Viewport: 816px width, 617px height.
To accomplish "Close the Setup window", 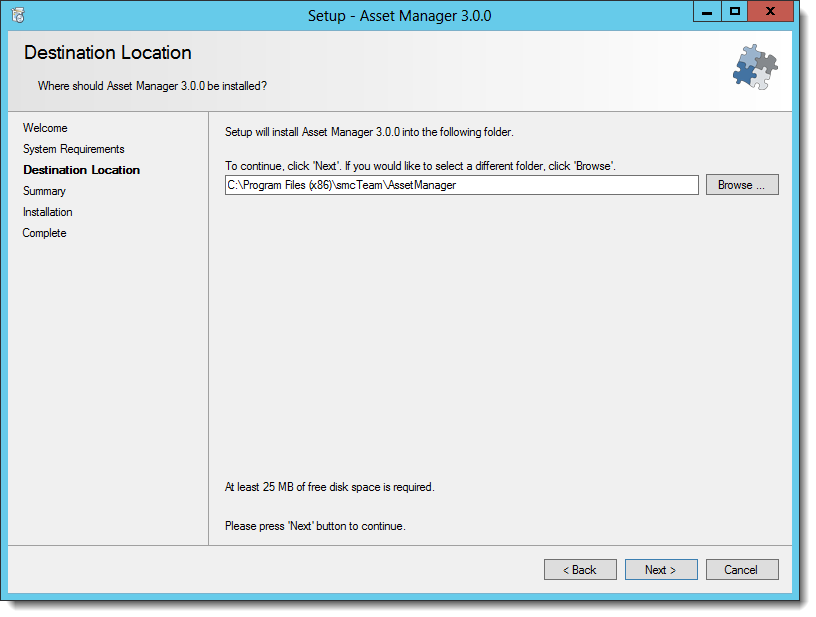I will pos(770,11).
